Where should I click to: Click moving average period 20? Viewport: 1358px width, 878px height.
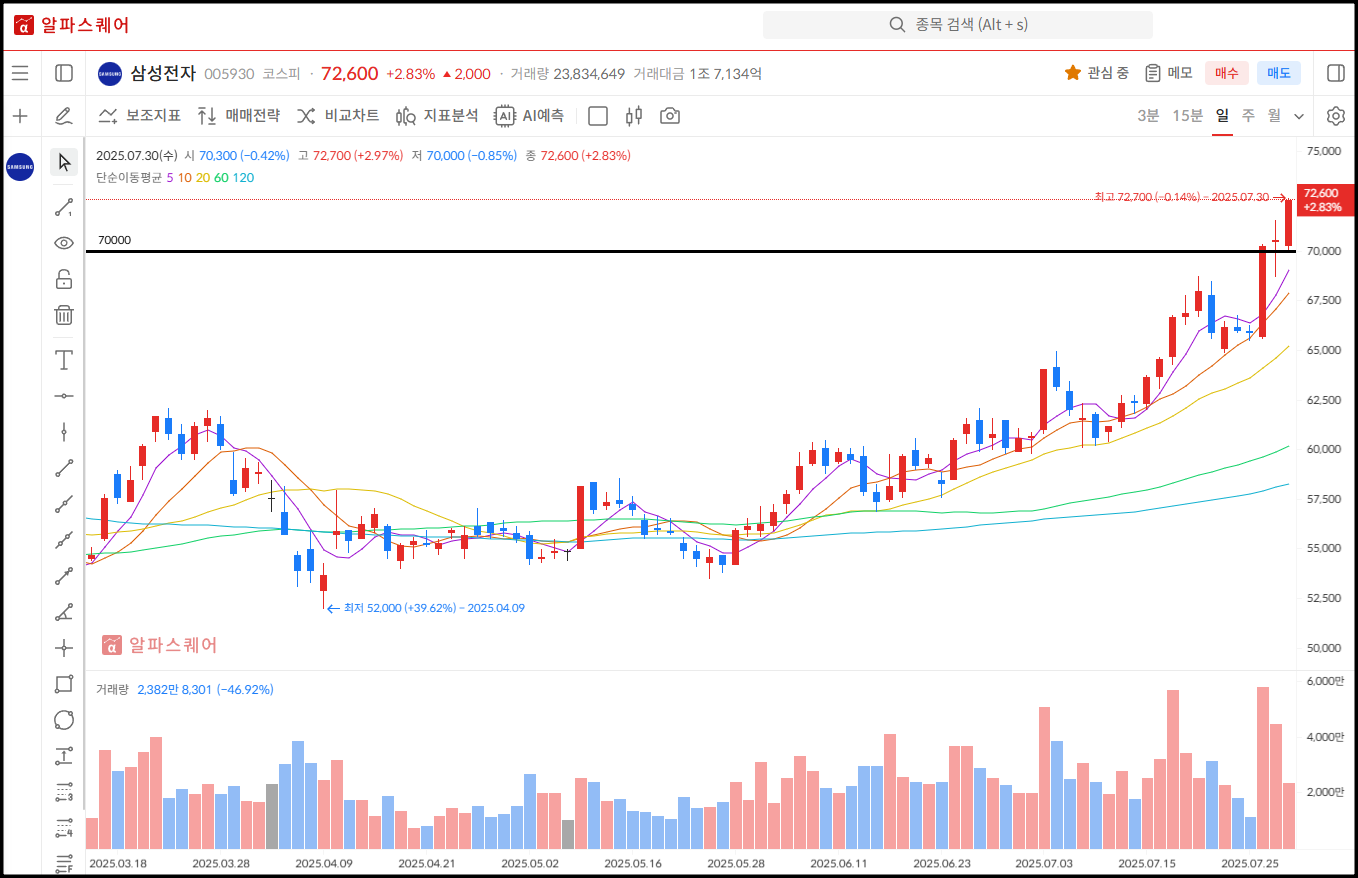(x=203, y=177)
